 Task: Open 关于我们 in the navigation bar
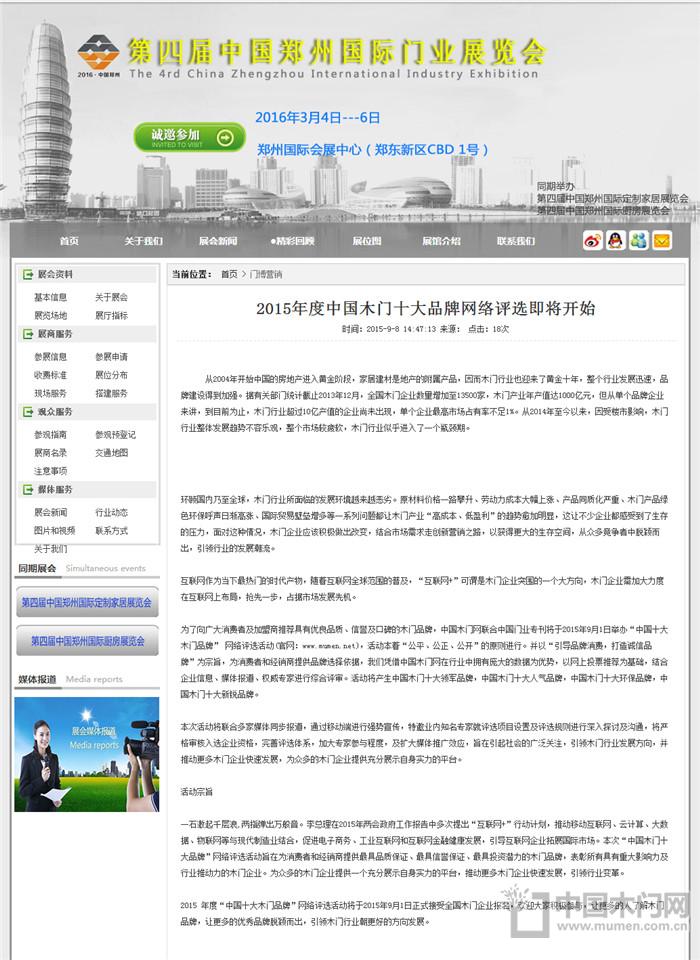(144, 241)
